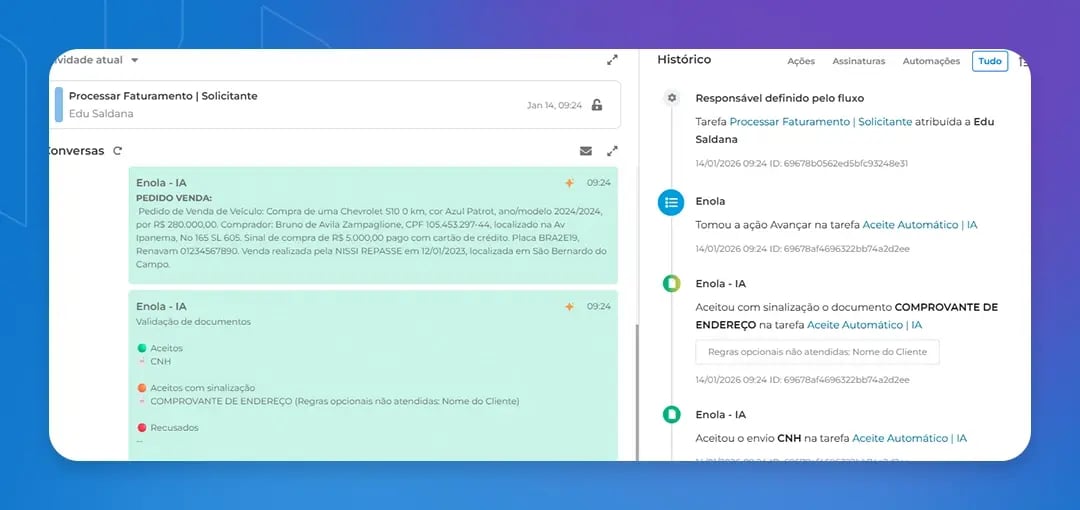1080x510 pixels.
Task: Open the Atividade atual dropdown arrow
Action: [135, 60]
